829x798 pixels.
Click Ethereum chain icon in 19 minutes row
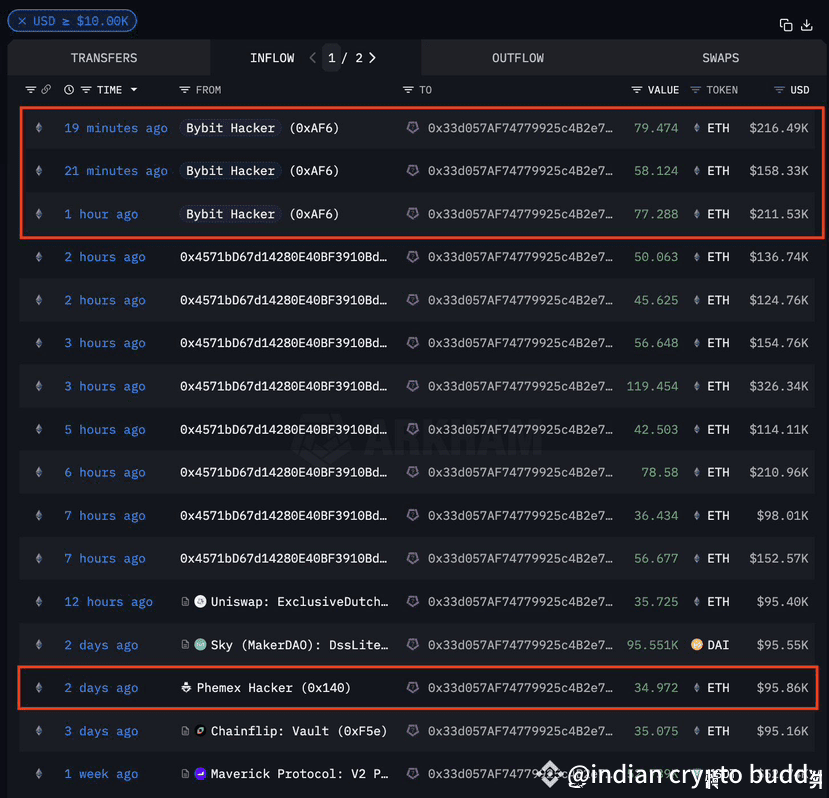click(39, 127)
